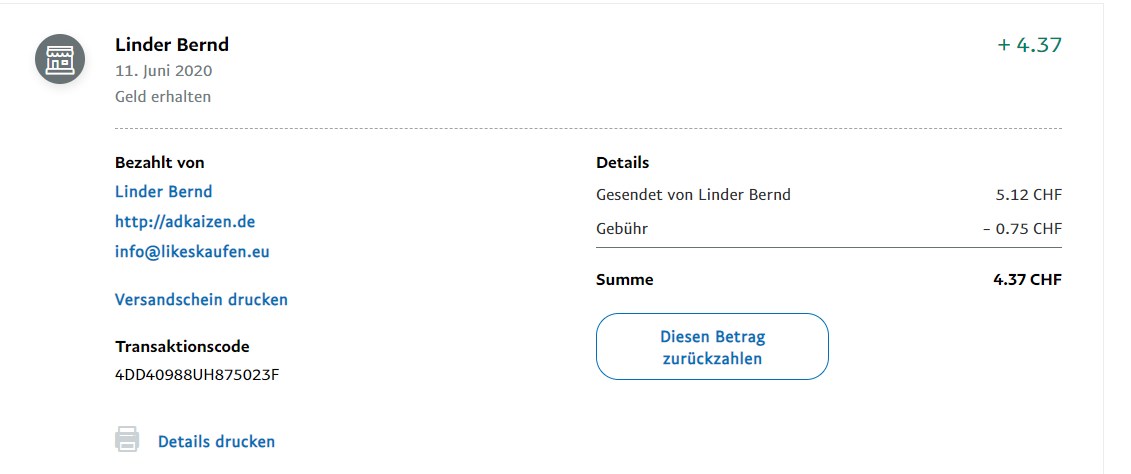This screenshot has width=1131, height=474.
Task: Click the − 0.75 CHF fee amount
Action: click(1022, 229)
